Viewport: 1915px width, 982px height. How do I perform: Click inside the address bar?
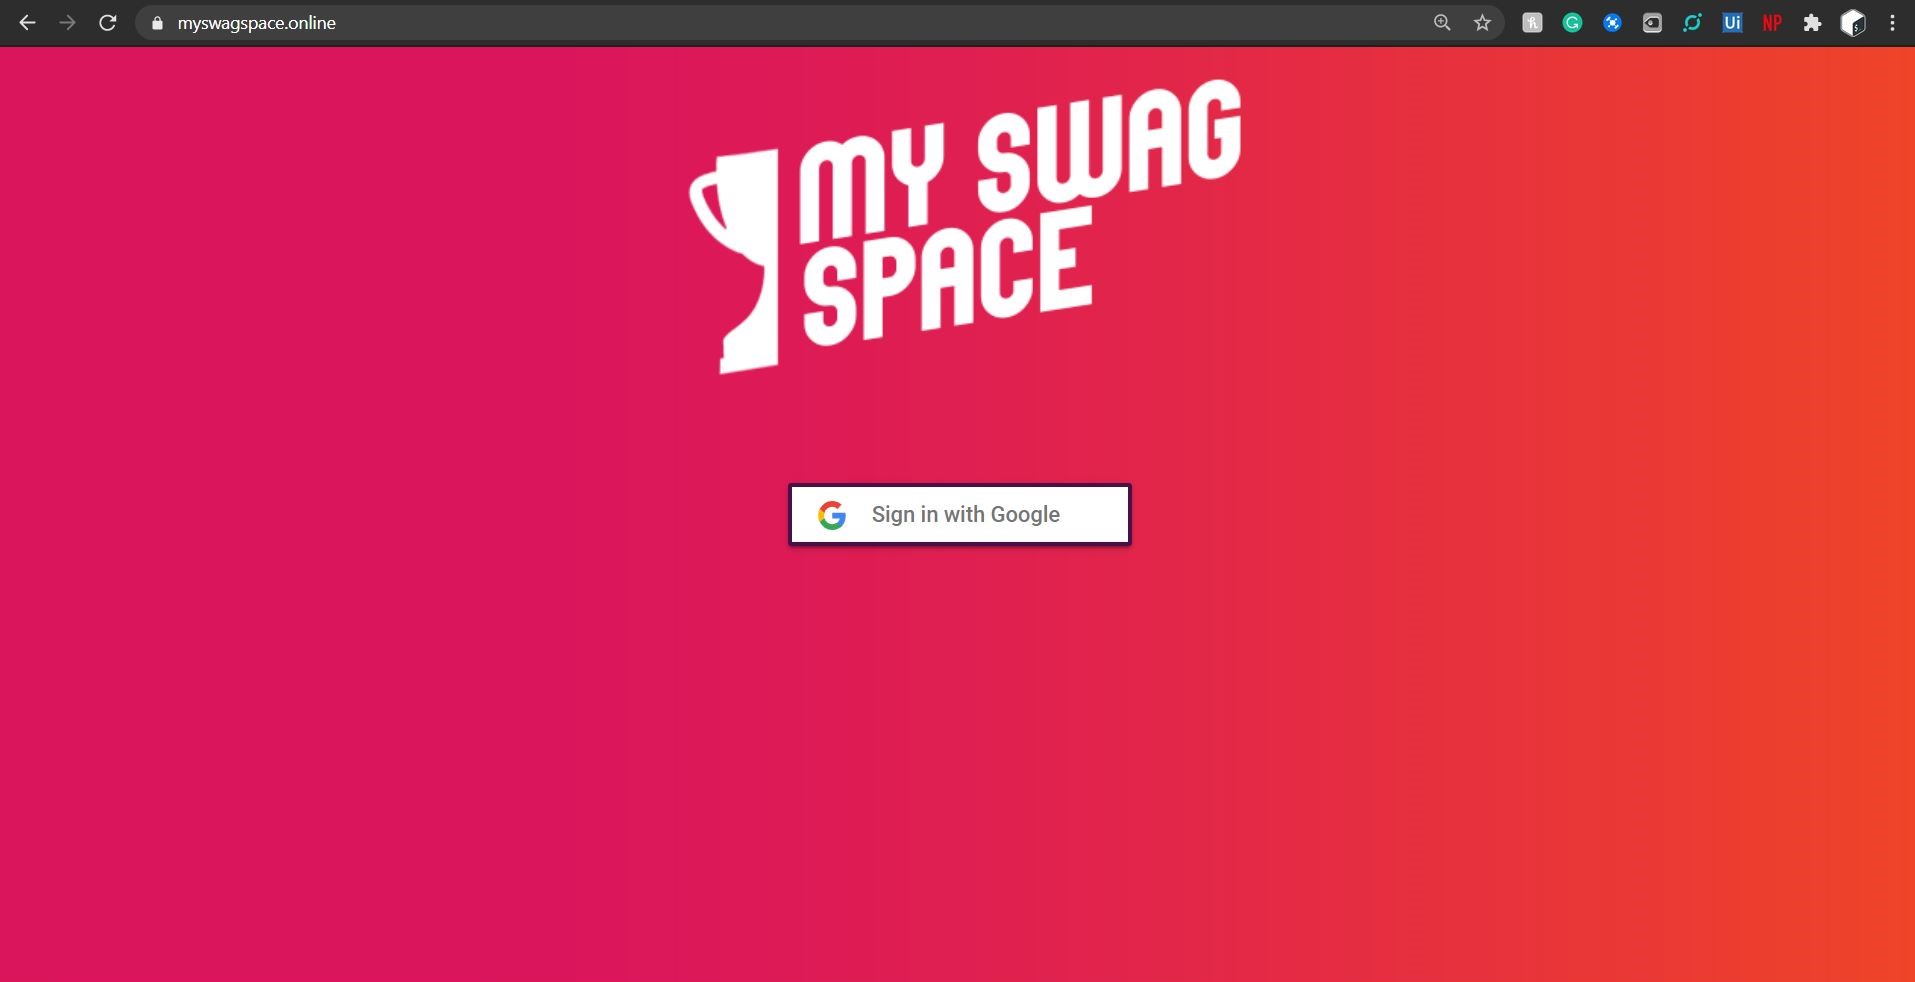pos(400,22)
